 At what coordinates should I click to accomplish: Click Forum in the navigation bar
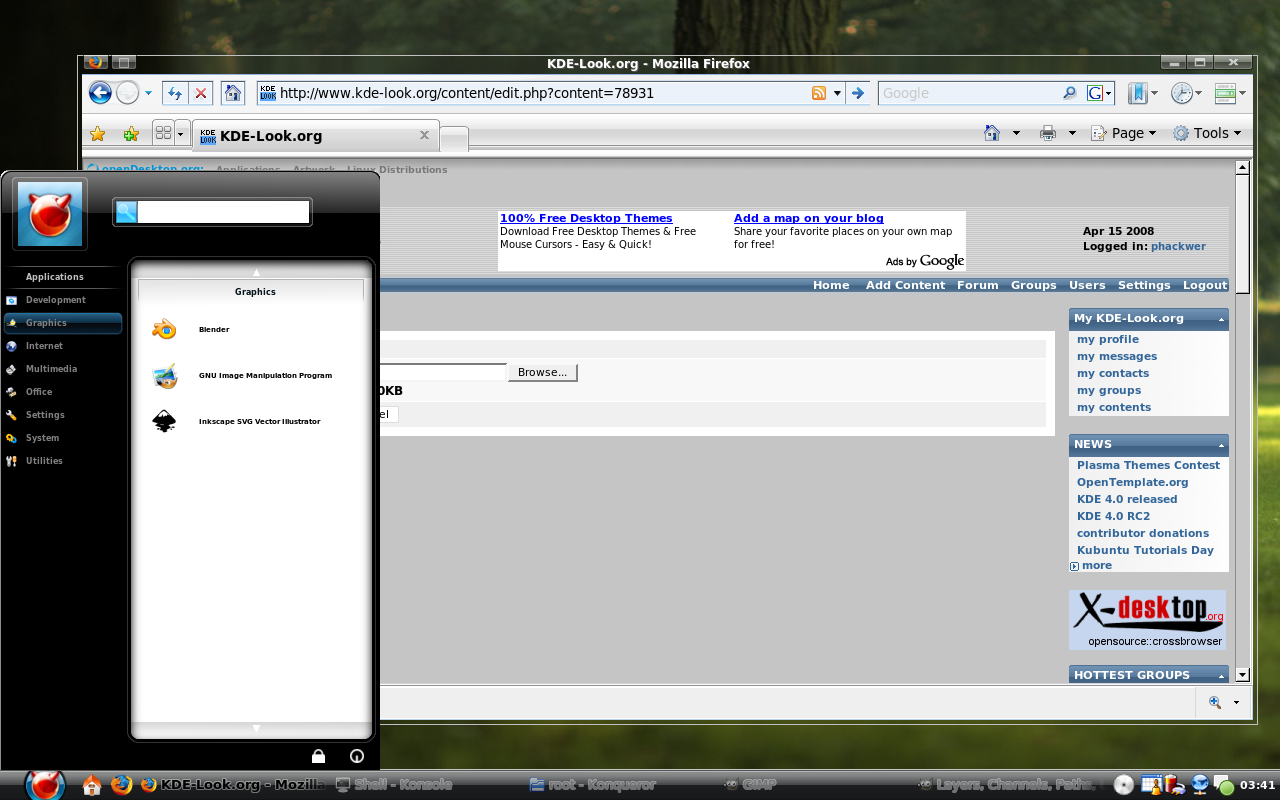coord(978,285)
